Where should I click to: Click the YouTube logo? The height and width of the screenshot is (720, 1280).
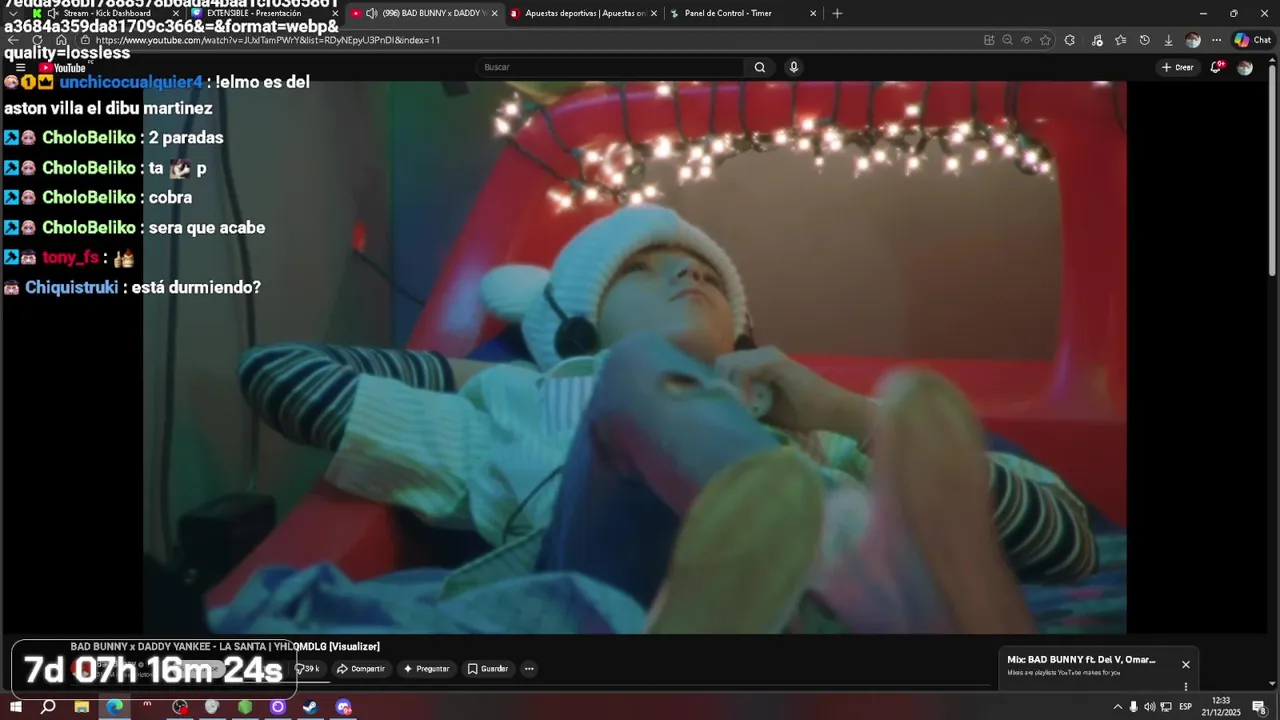point(62,68)
